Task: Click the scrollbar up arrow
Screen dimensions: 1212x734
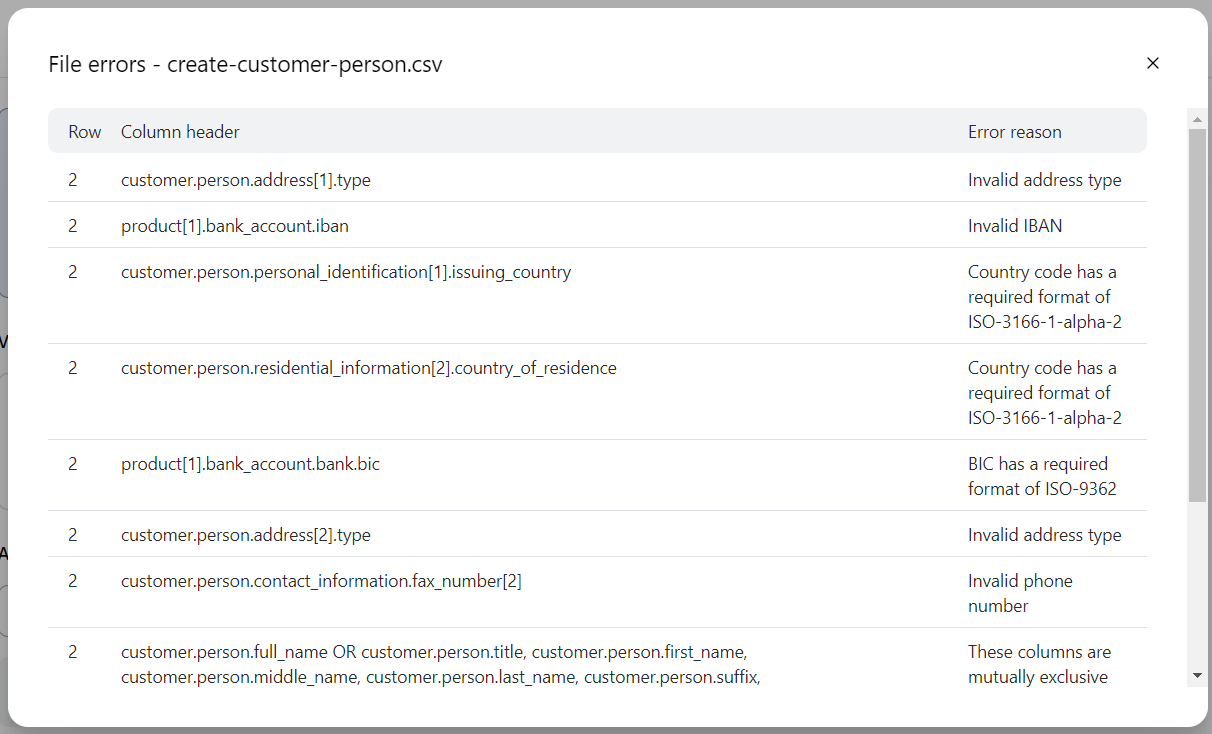Action: click(1197, 120)
